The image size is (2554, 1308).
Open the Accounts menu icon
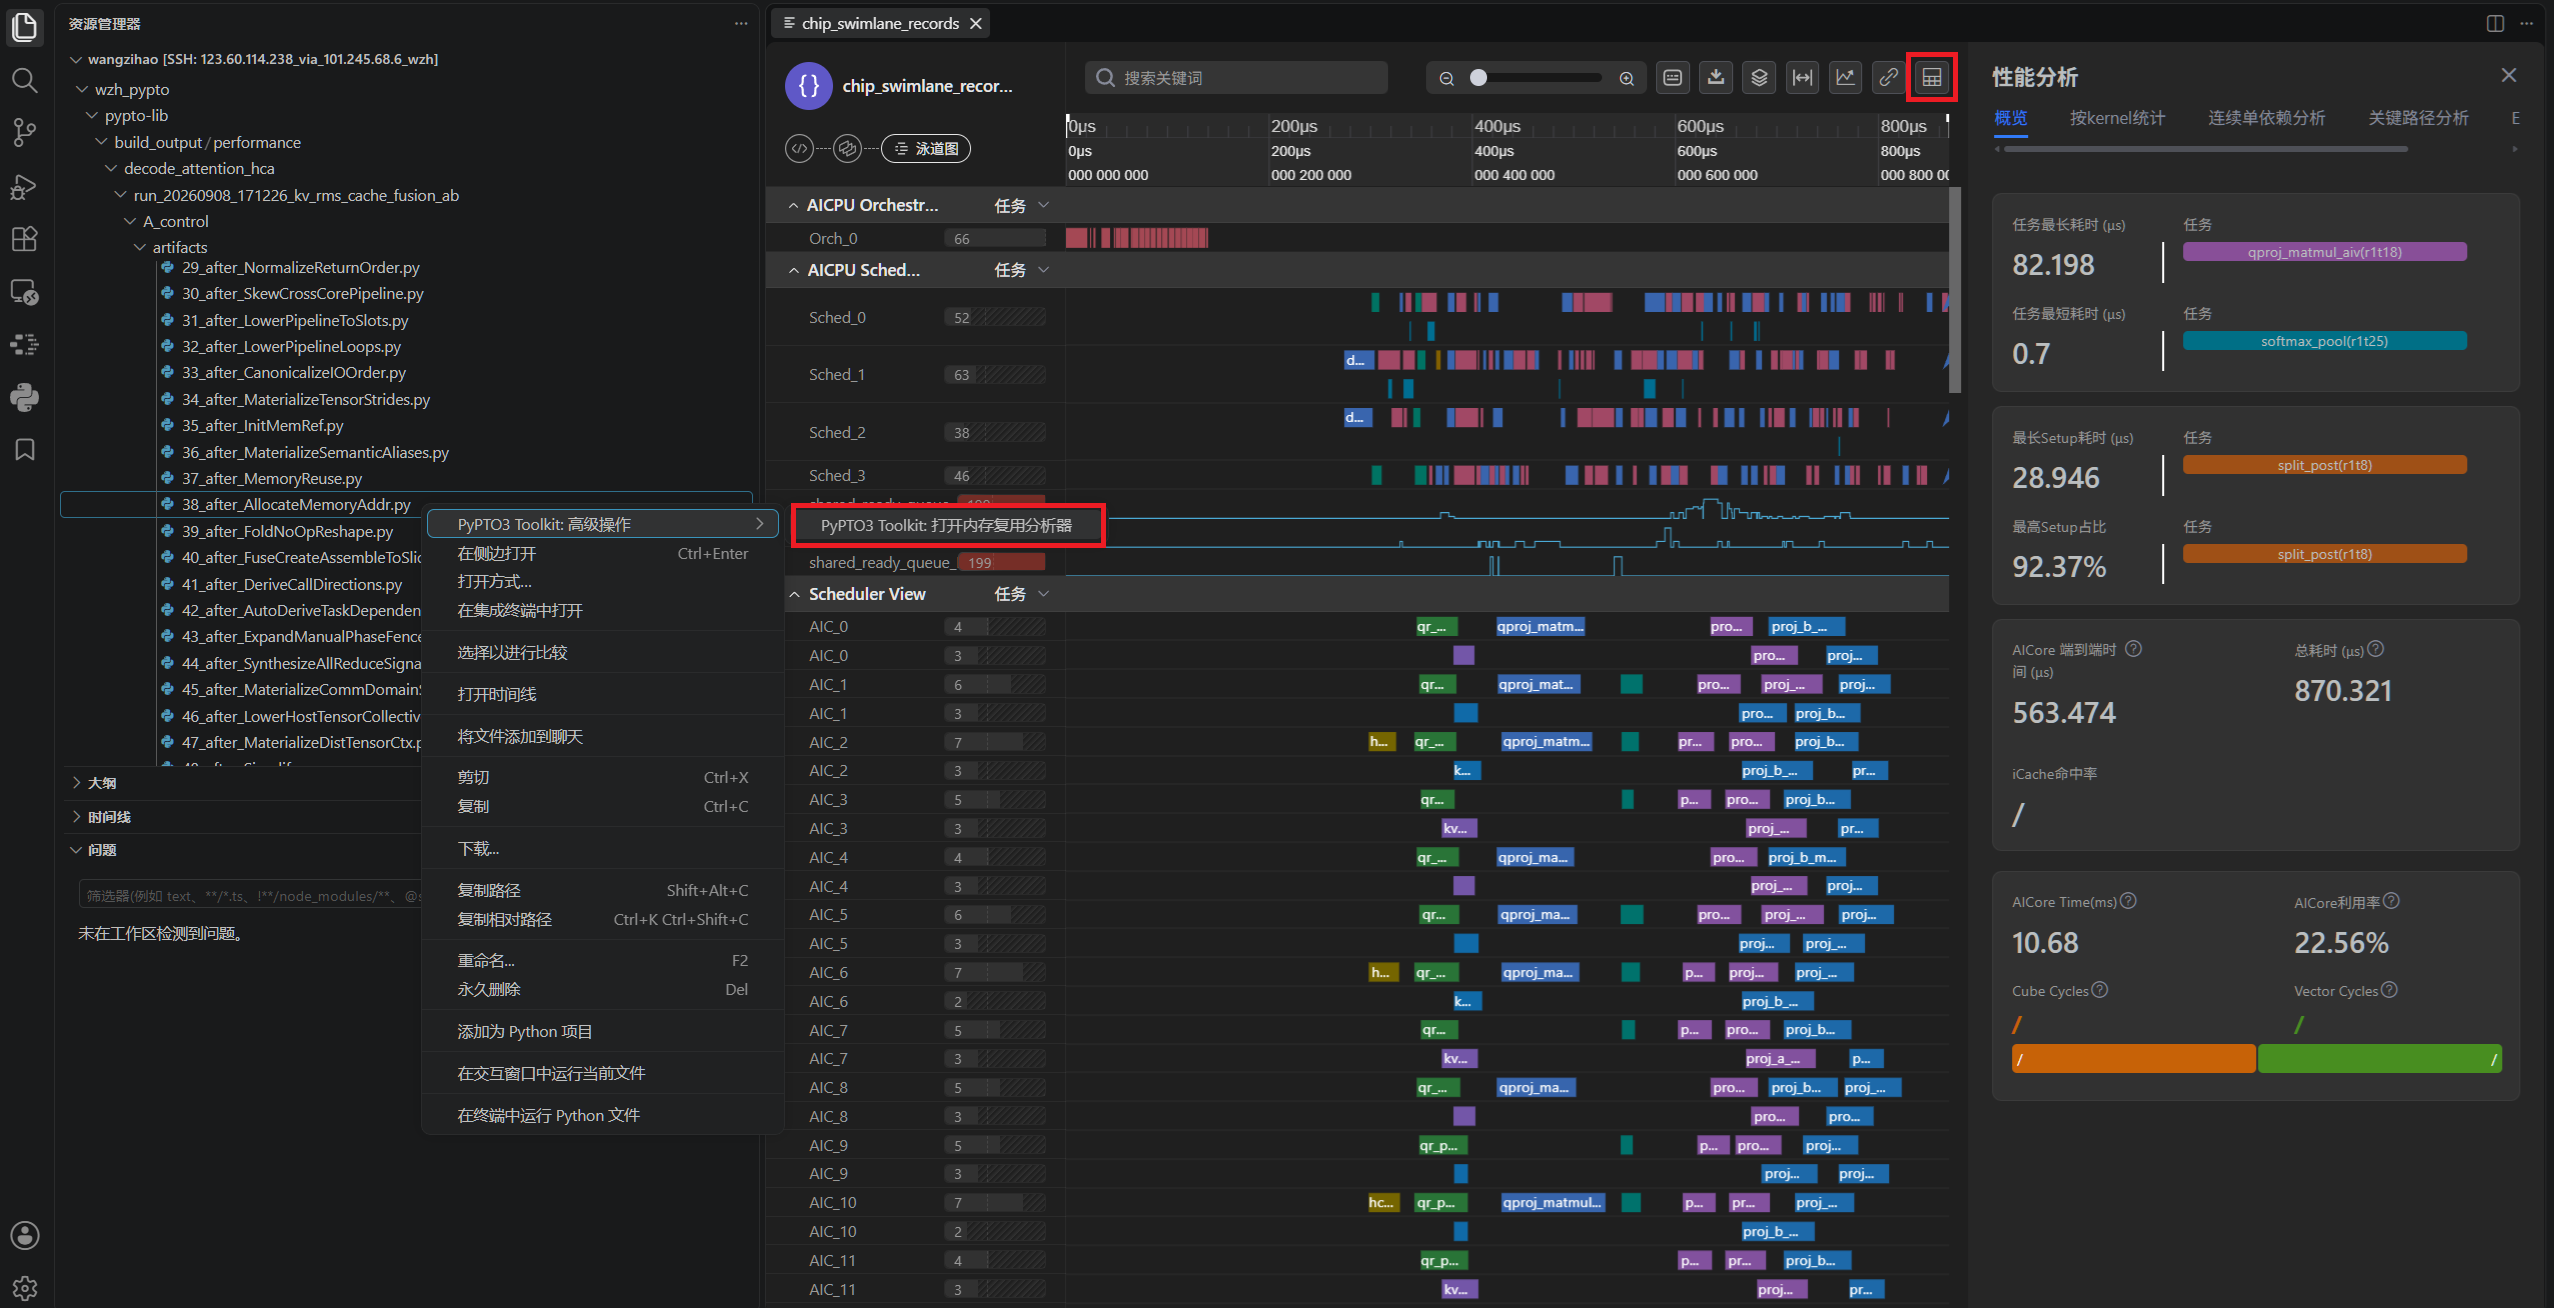(x=24, y=1235)
